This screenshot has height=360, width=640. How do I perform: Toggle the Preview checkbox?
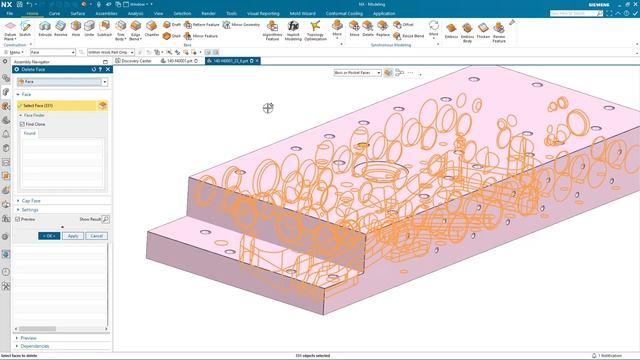click(18, 219)
